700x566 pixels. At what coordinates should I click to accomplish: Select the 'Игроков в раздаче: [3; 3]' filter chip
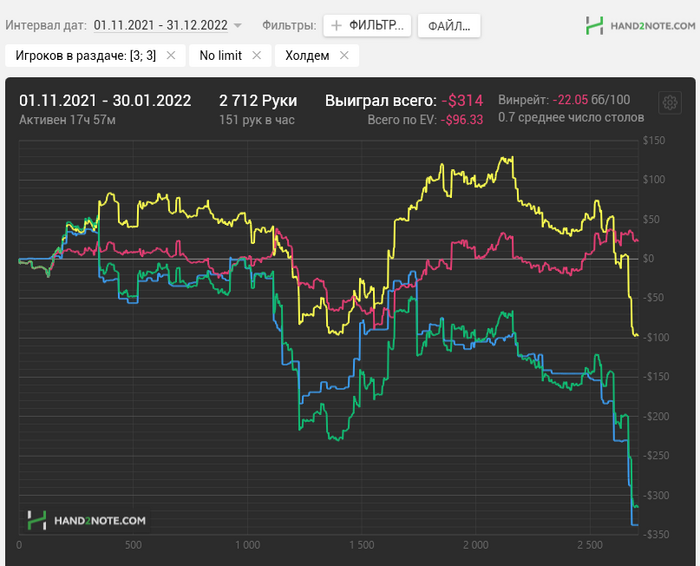tap(86, 55)
